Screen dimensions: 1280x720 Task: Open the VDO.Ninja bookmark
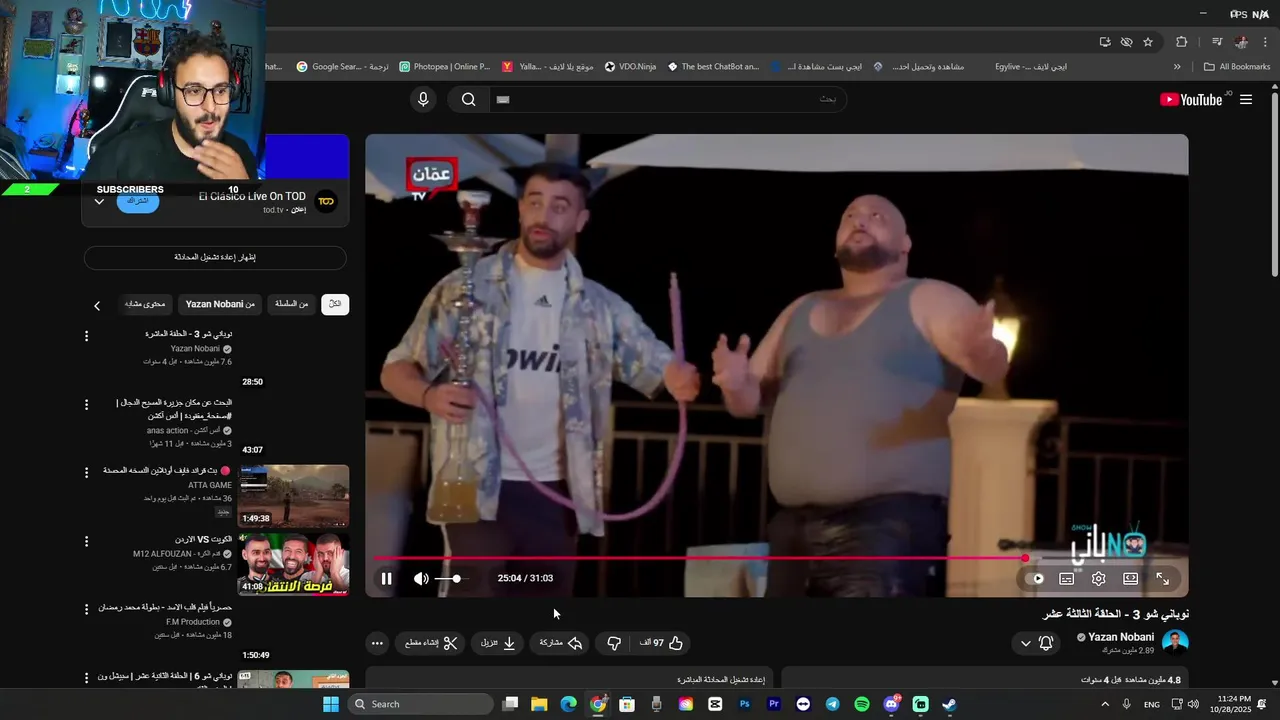coord(630,67)
